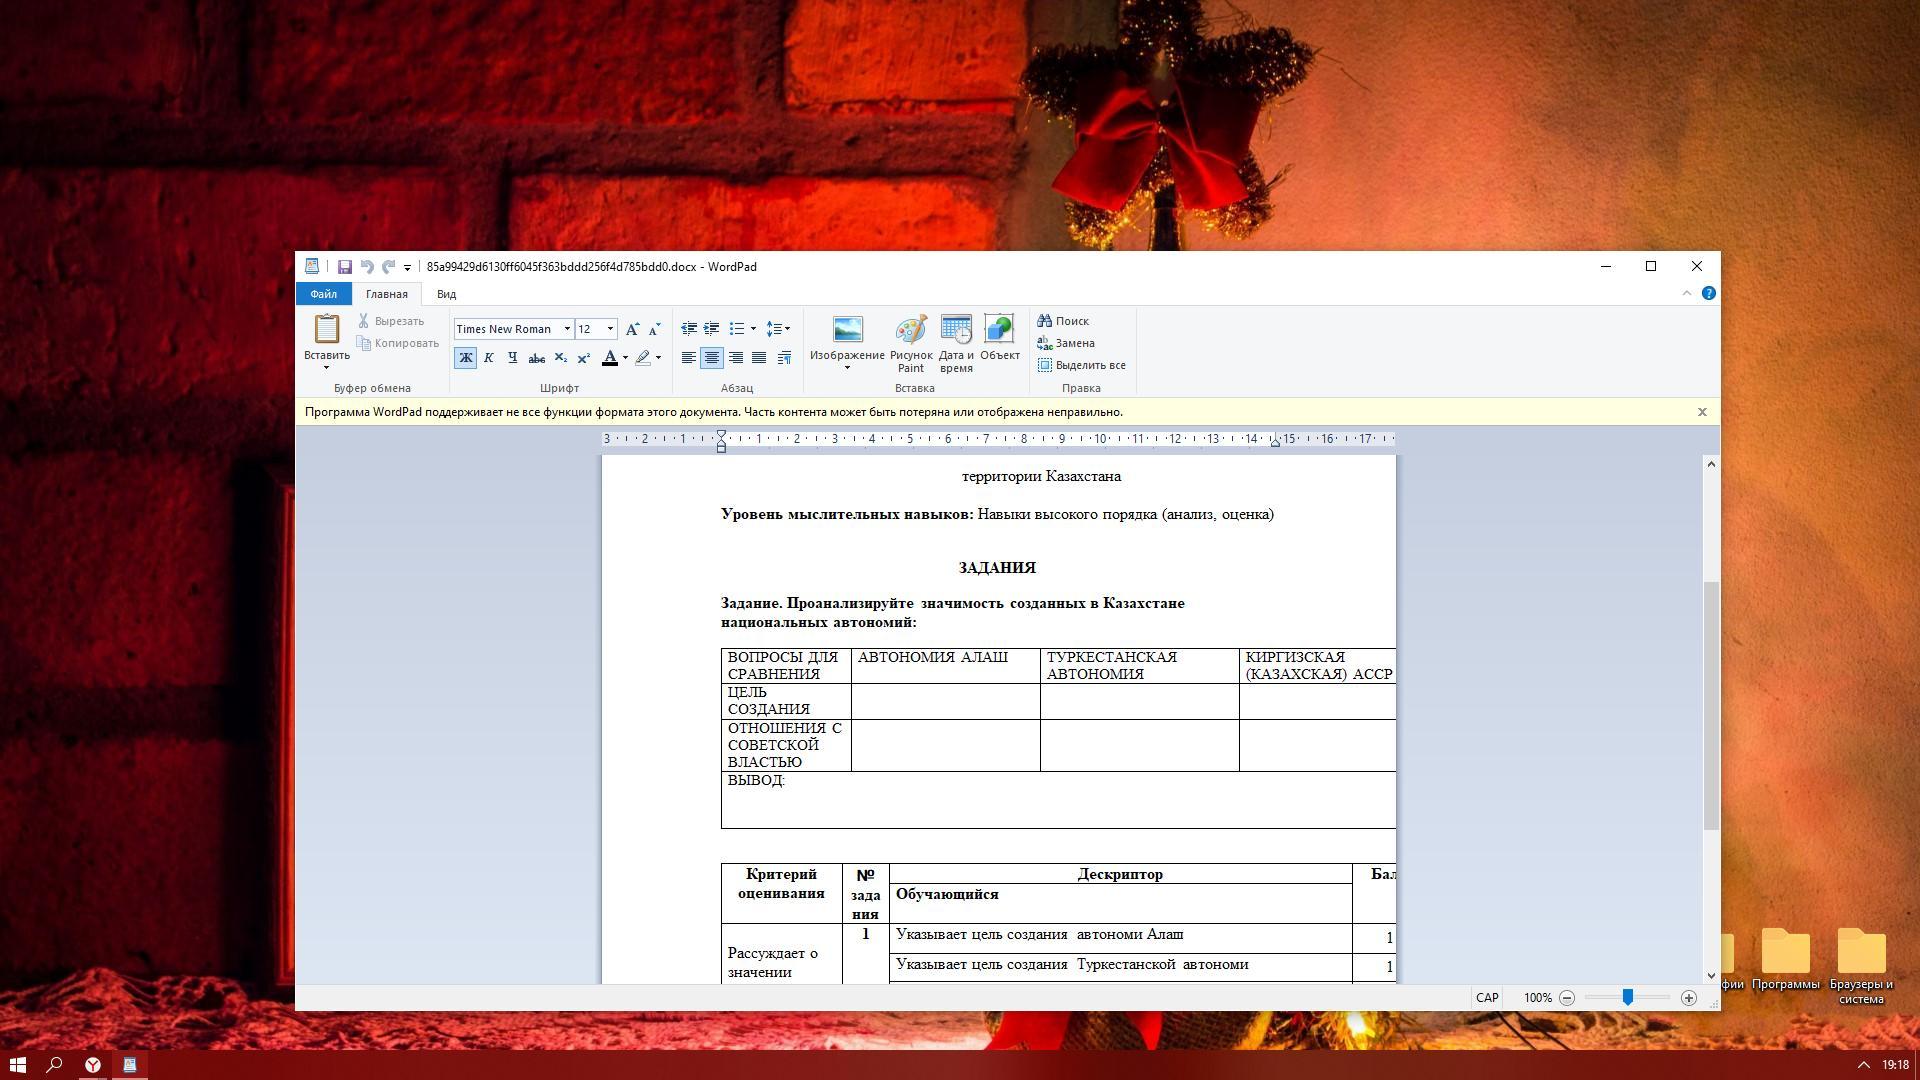Increase font size with grow-font icon
Image resolution: width=1920 pixels, height=1080 pixels.
point(632,329)
